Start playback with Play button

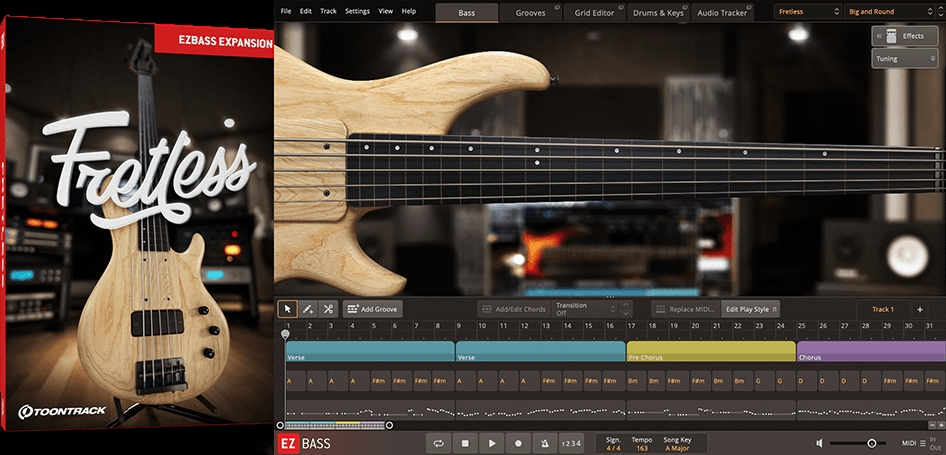[492, 444]
